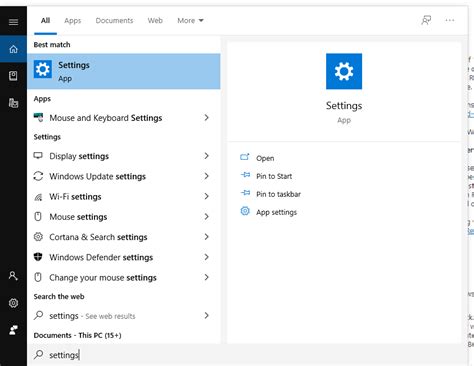Click the Settings title in preview pane
This screenshot has height=366, width=474.
point(344,106)
